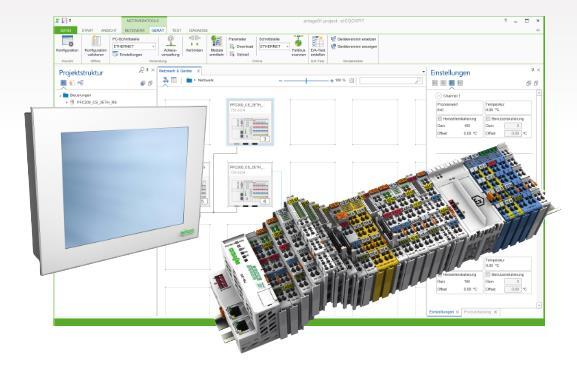Click expand-all icon in Einstellungen panel

click(528, 84)
